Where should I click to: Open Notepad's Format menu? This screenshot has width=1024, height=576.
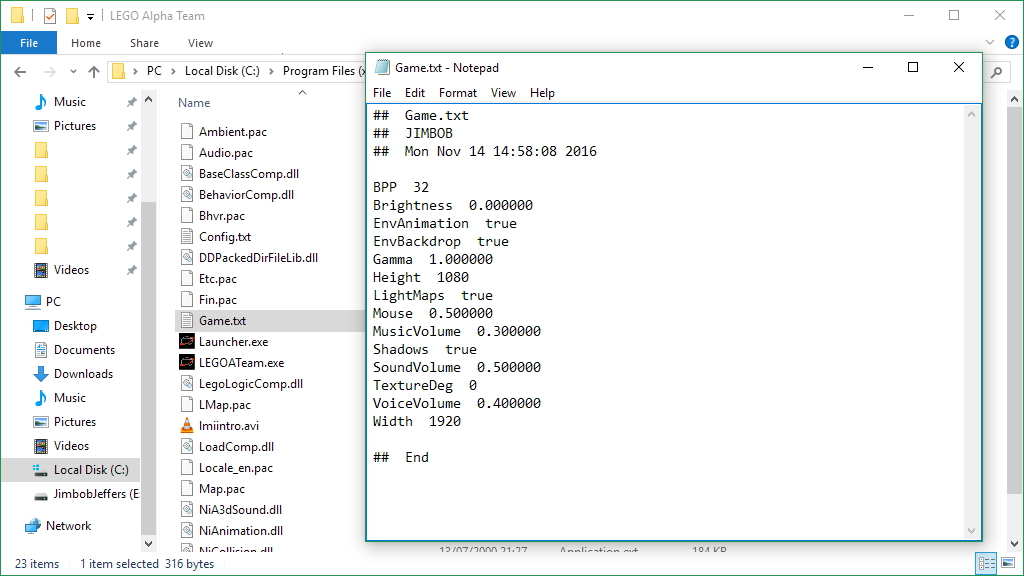[458, 93]
